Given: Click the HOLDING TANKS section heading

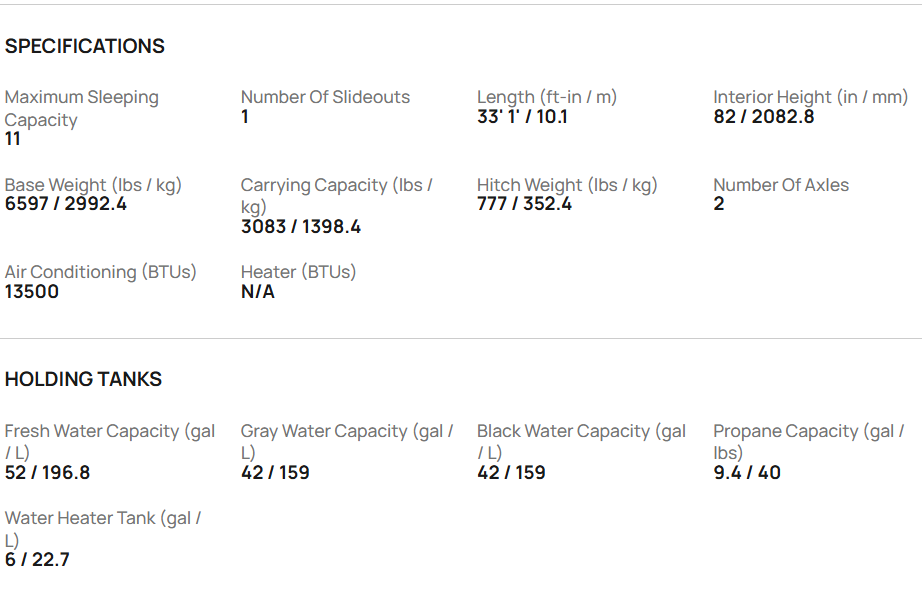Looking at the screenshot, I should pyautogui.click(x=83, y=379).
